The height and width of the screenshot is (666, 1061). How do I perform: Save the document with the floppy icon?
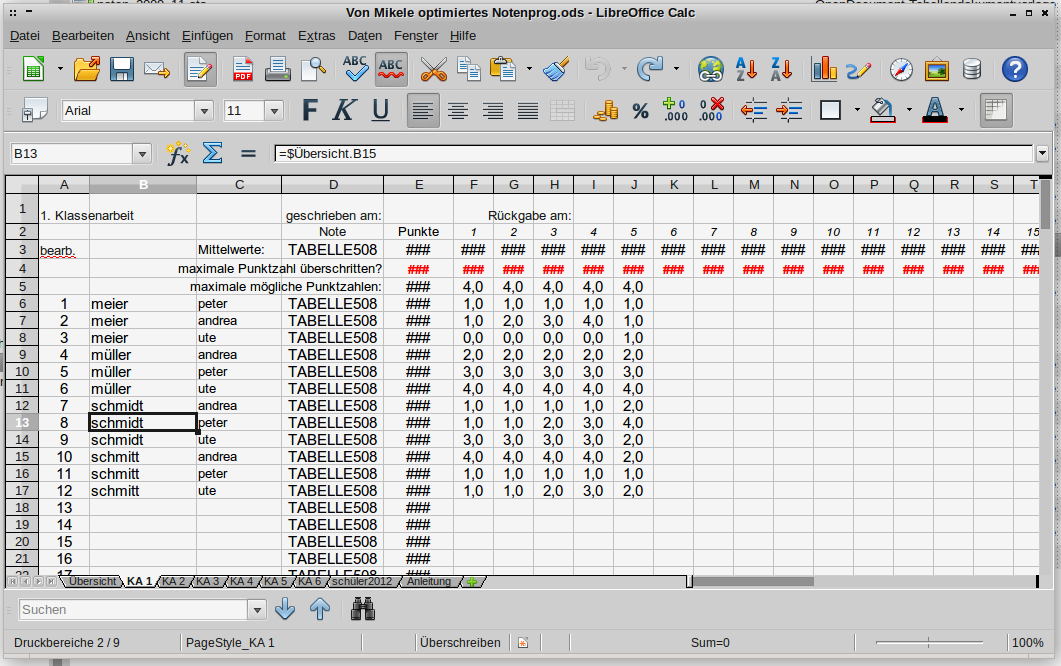(x=122, y=69)
